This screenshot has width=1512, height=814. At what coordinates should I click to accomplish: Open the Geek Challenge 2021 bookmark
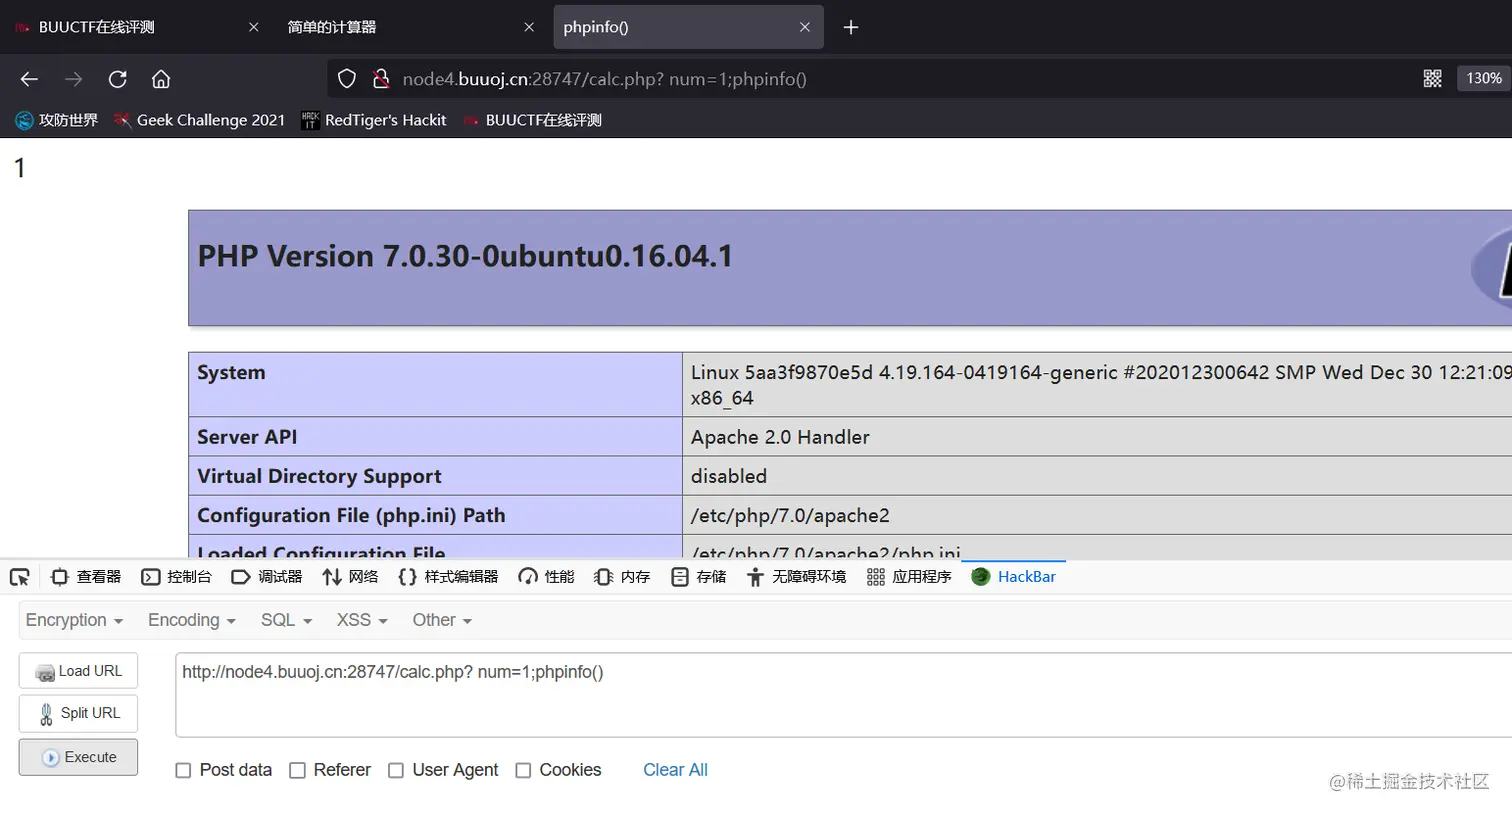pyautogui.click(x=199, y=120)
